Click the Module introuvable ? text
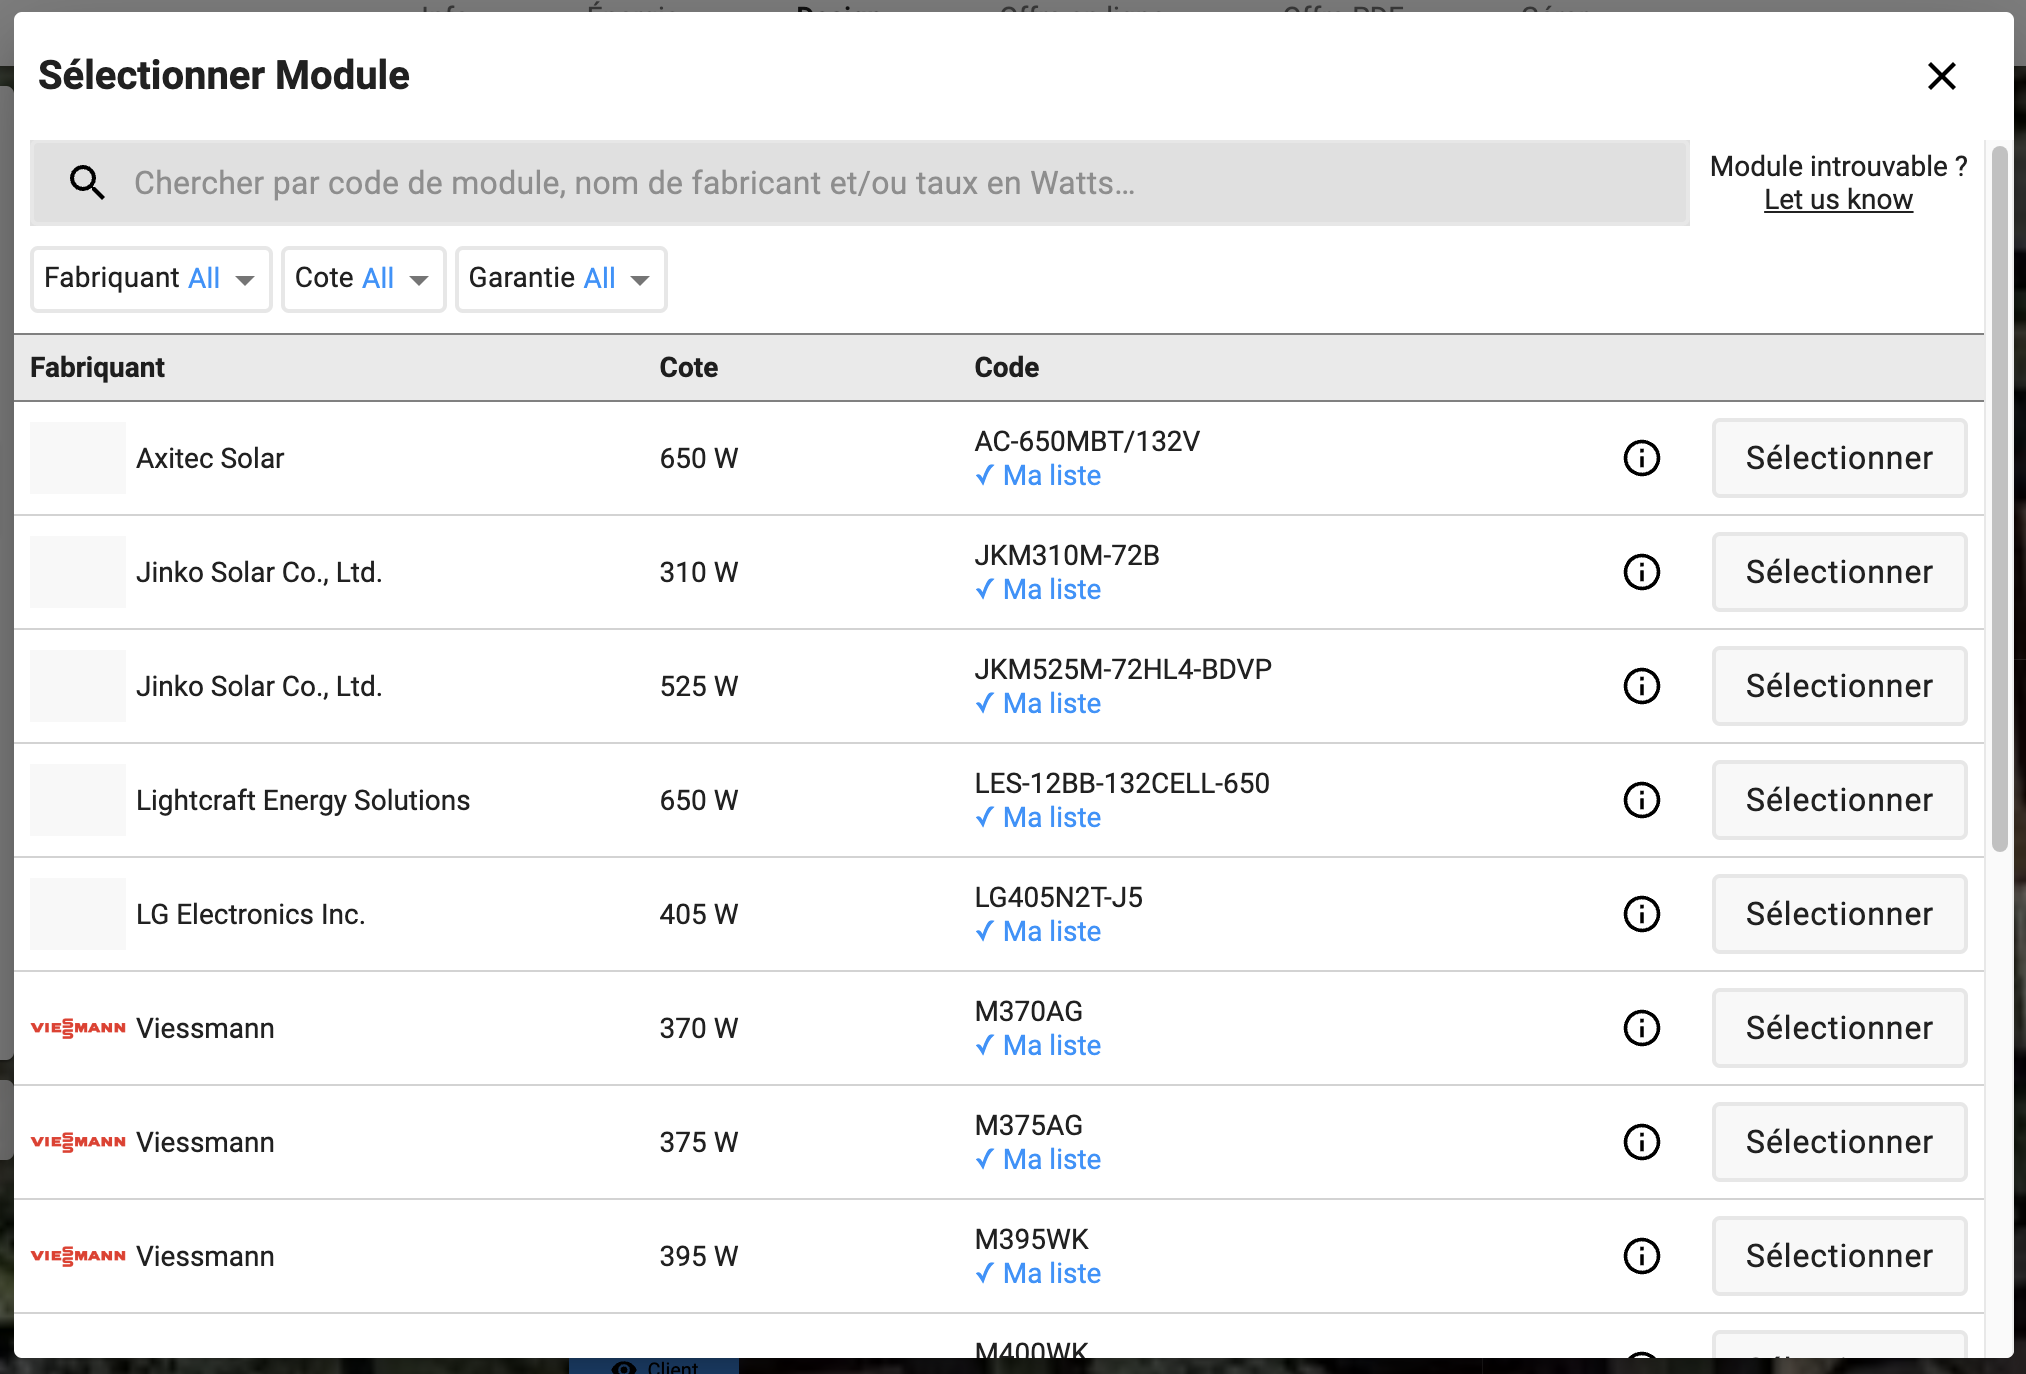This screenshot has height=1374, width=2026. (1838, 166)
